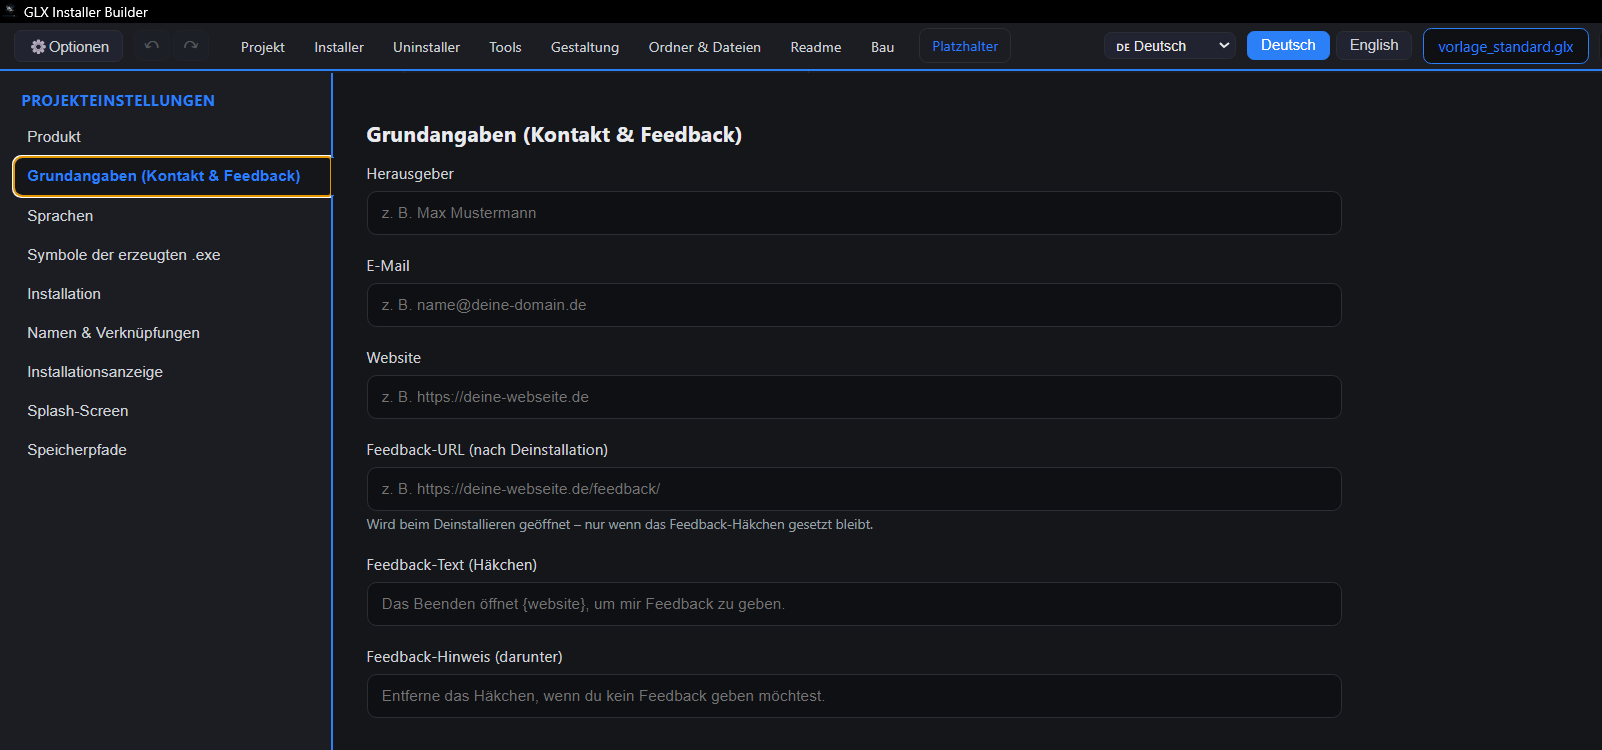Viewport: 1602px width, 750px height.
Task: Switch interface language to Deutsch
Action: [1288, 45]
